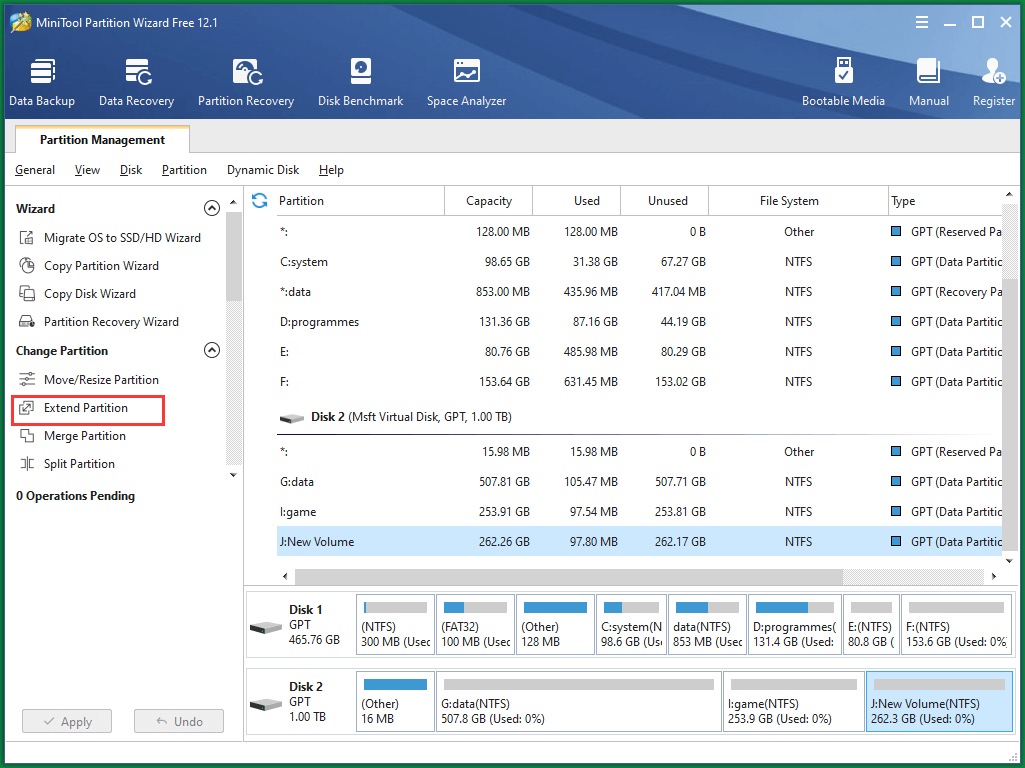The image size is (1025, 768).
Task: Create Bootable Media
Action: click(843, 83)
